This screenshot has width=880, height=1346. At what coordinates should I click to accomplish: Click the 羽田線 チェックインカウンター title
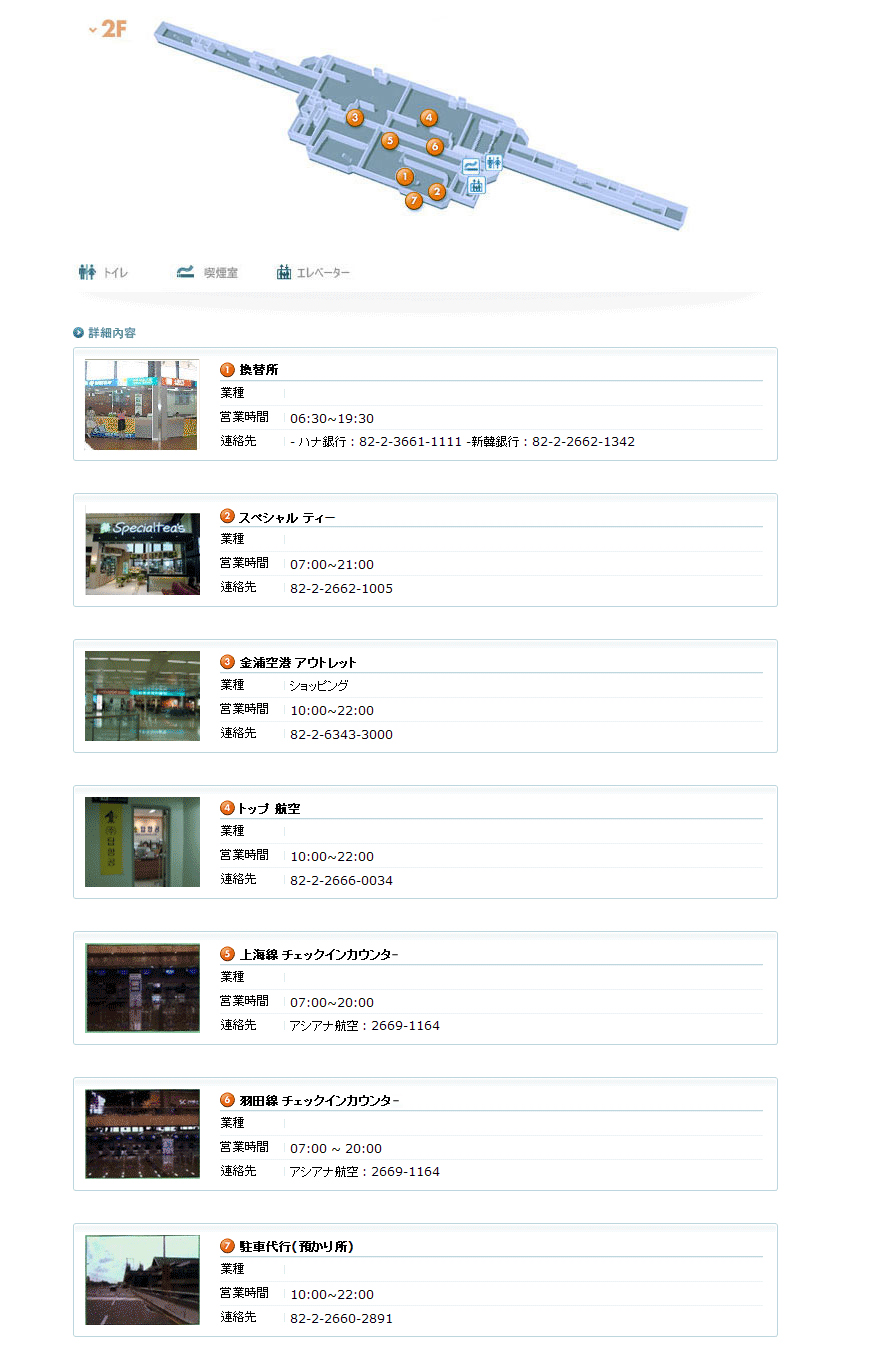(318, 1100)
